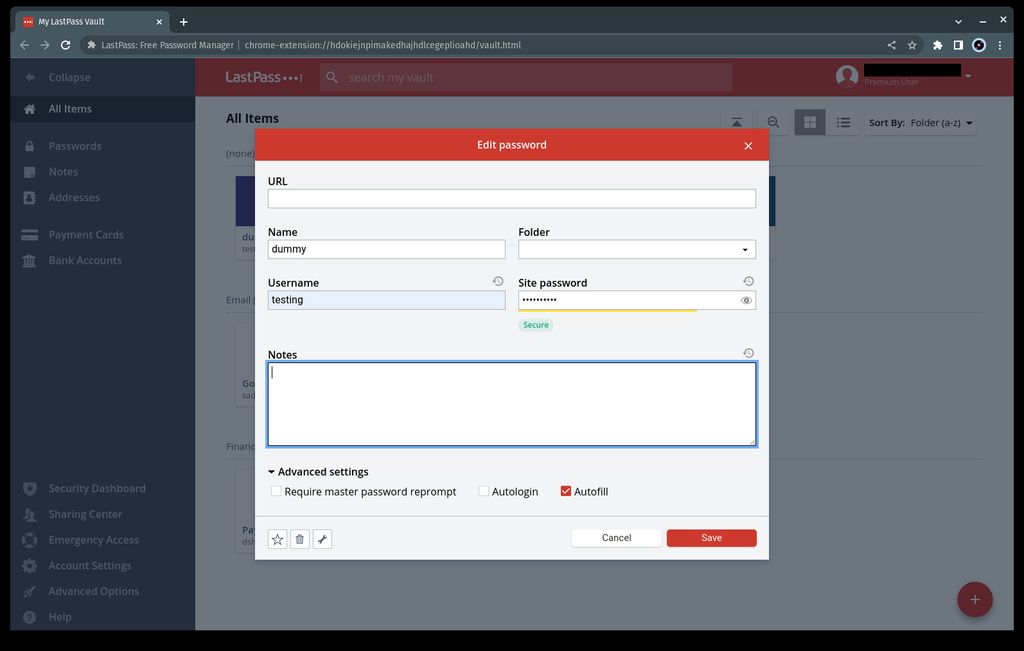Collapse the LastPass sidebar

tap(57, 77)
